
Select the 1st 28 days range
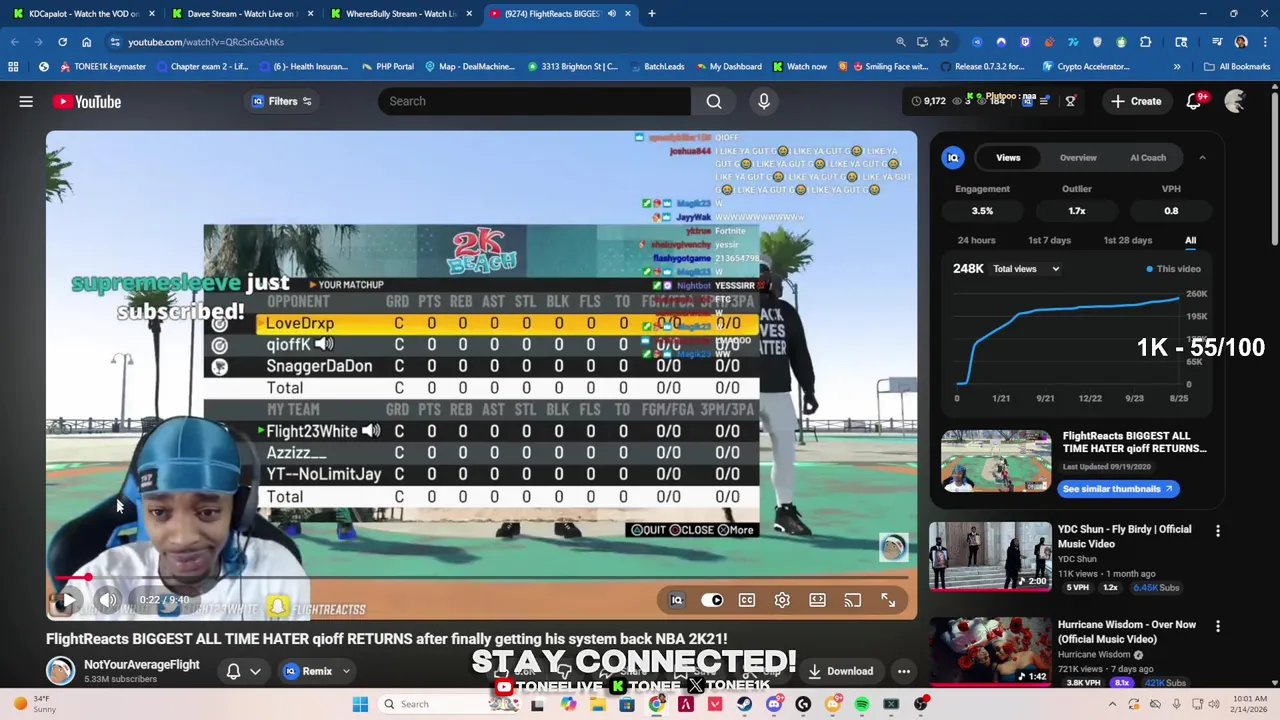click(1127, 240)
